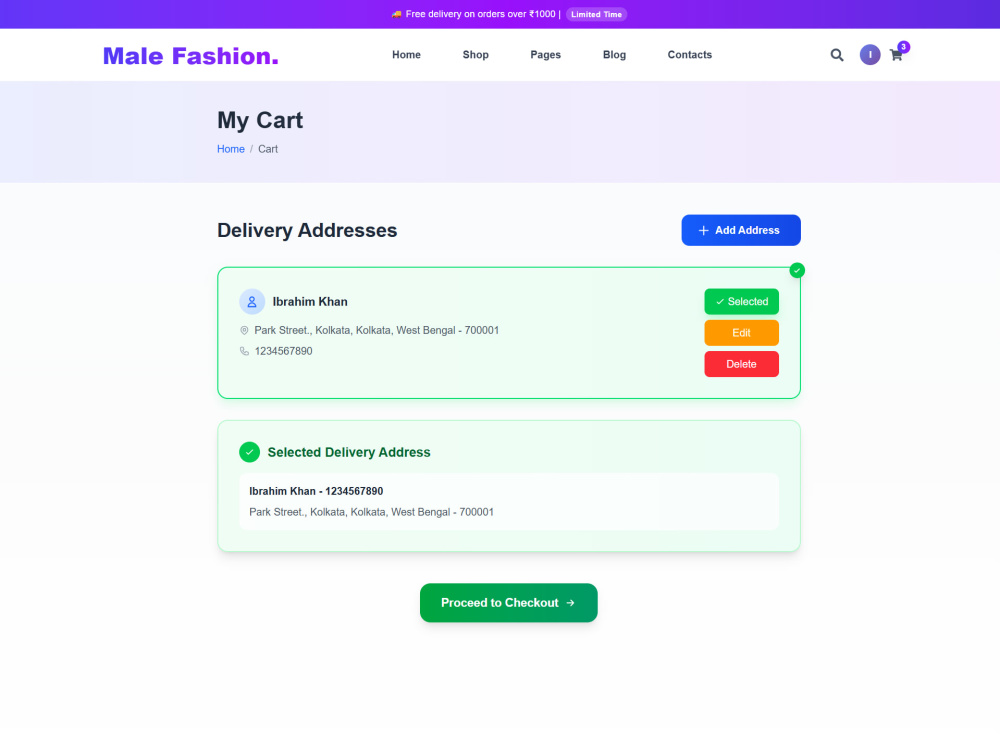Screen dimensions: 1000x750
Task: Click the 'Selected Delivery Address' heading
Action: tap(349, 452)
